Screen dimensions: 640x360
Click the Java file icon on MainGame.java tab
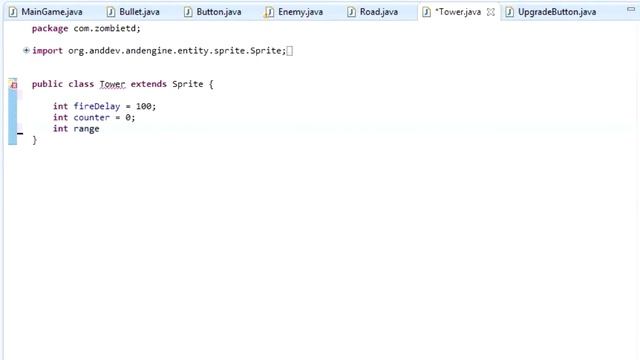13,12
